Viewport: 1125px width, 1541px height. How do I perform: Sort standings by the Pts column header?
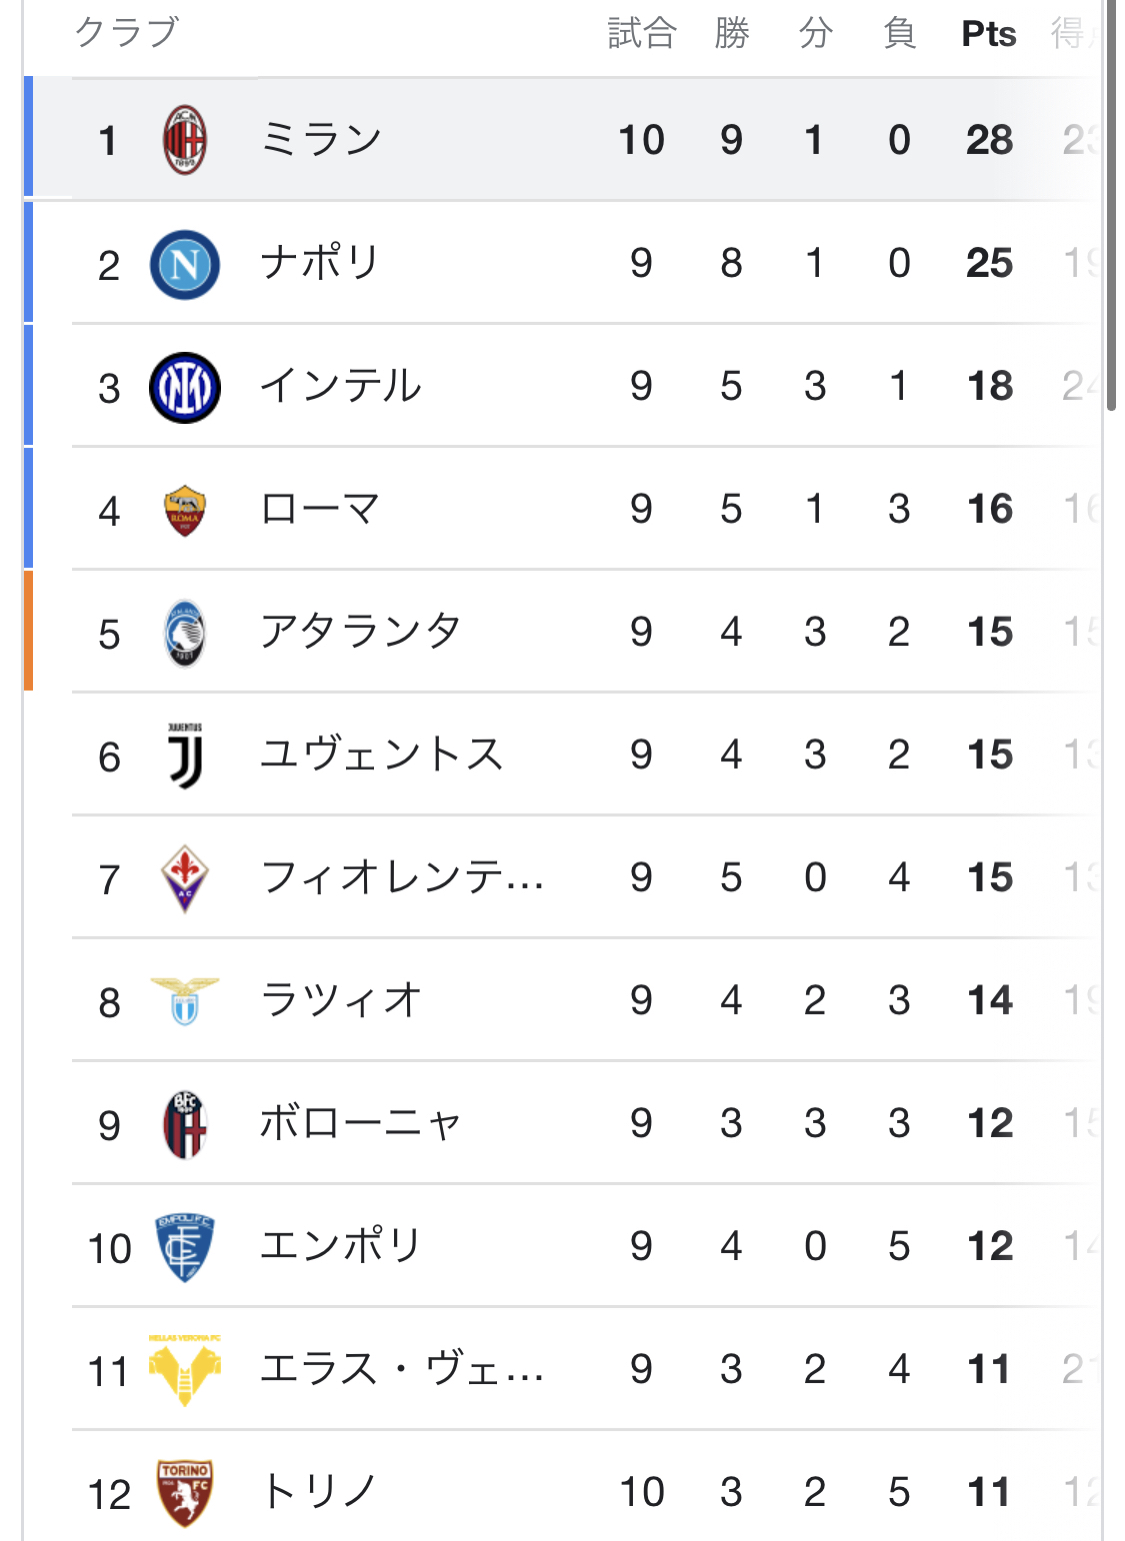(x=987, y=32)
